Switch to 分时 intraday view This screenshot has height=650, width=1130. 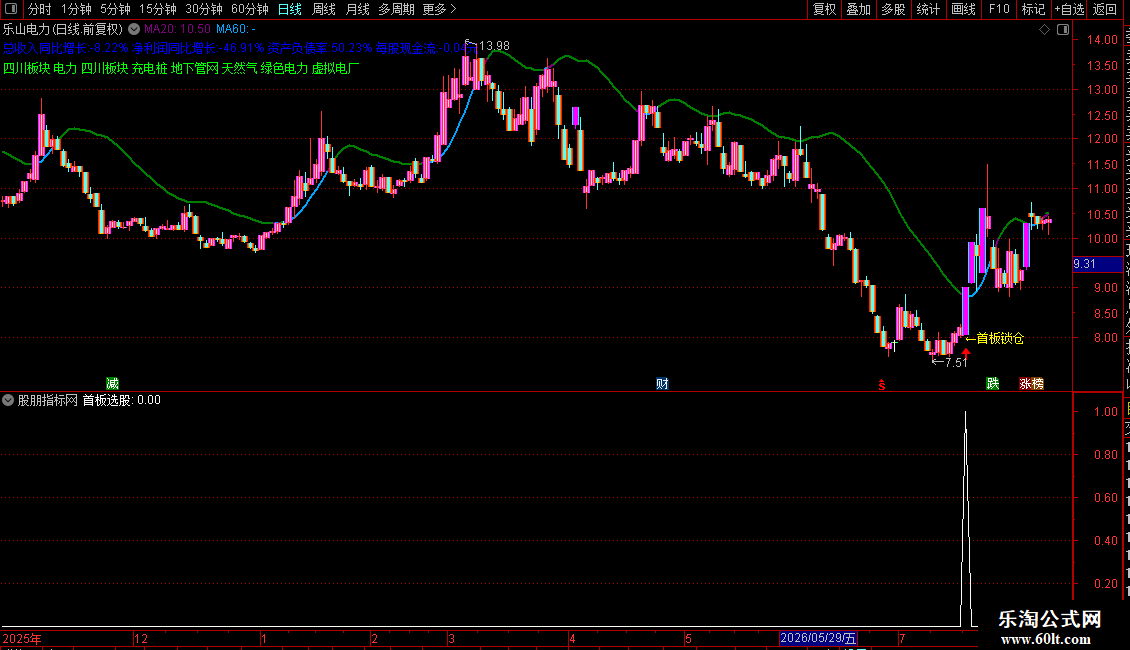[40, 9]
